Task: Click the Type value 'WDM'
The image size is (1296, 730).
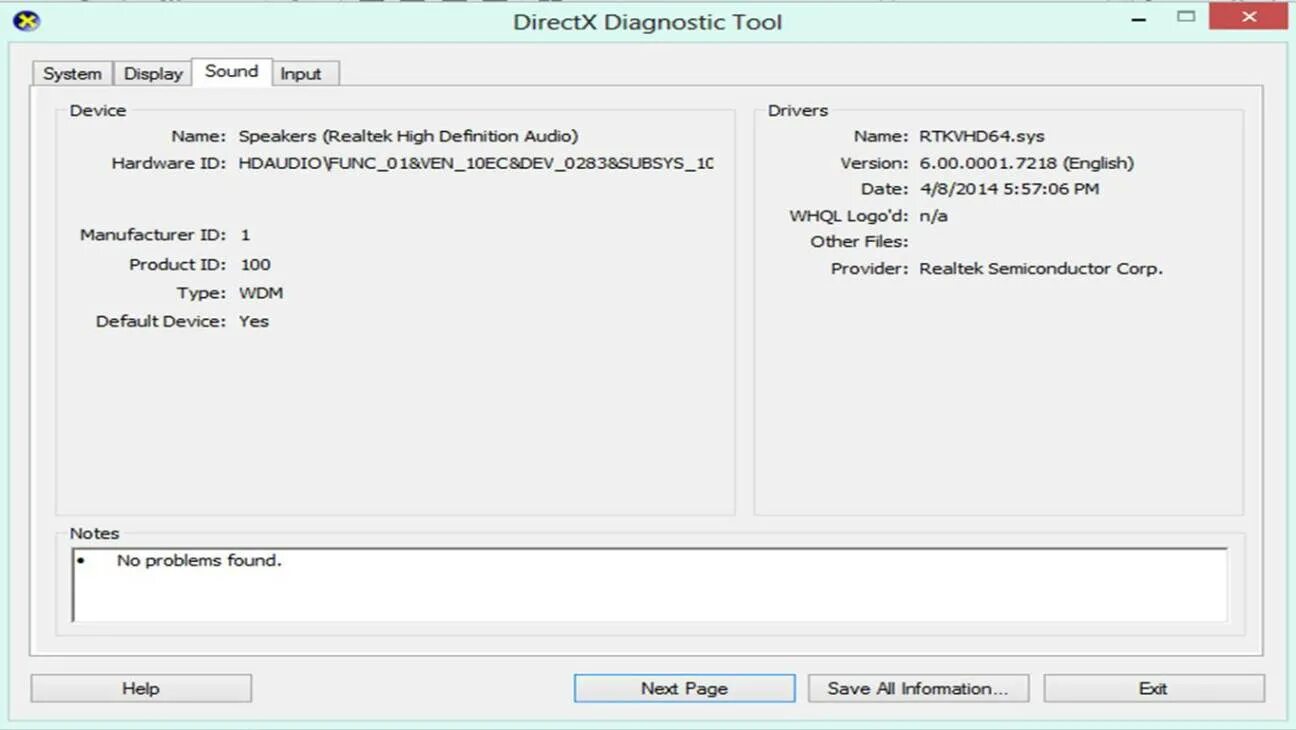Action: click(x=261, y=293)
